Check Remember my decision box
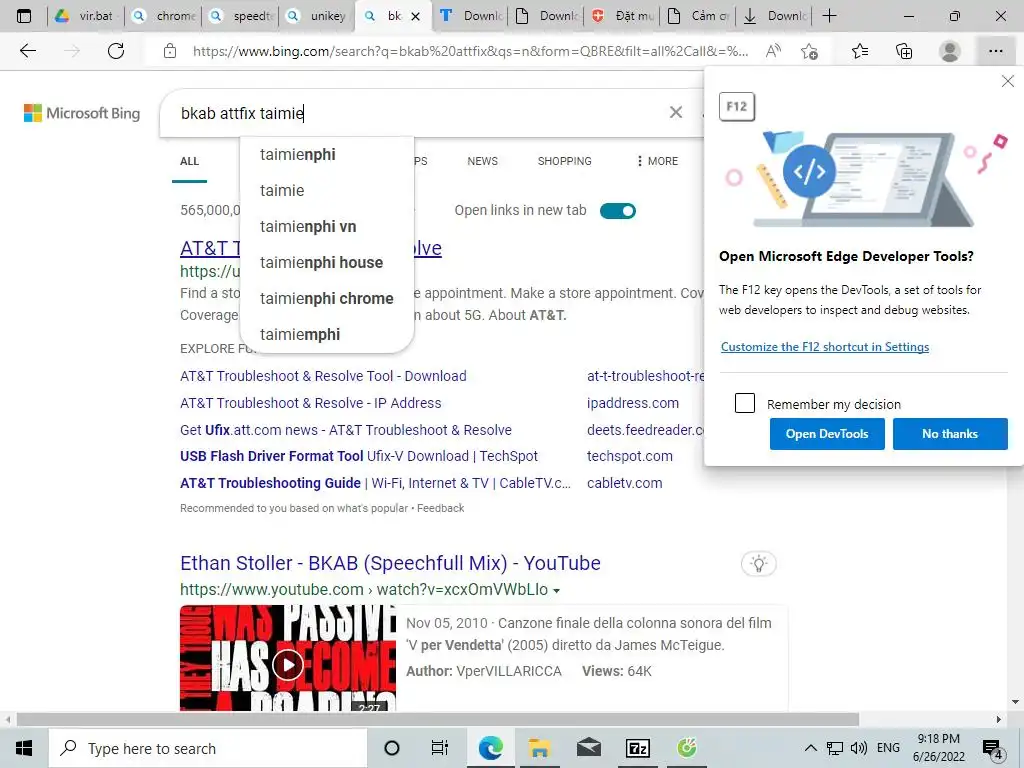This screenshot has width=1024, height=768. tap(744, 403)
